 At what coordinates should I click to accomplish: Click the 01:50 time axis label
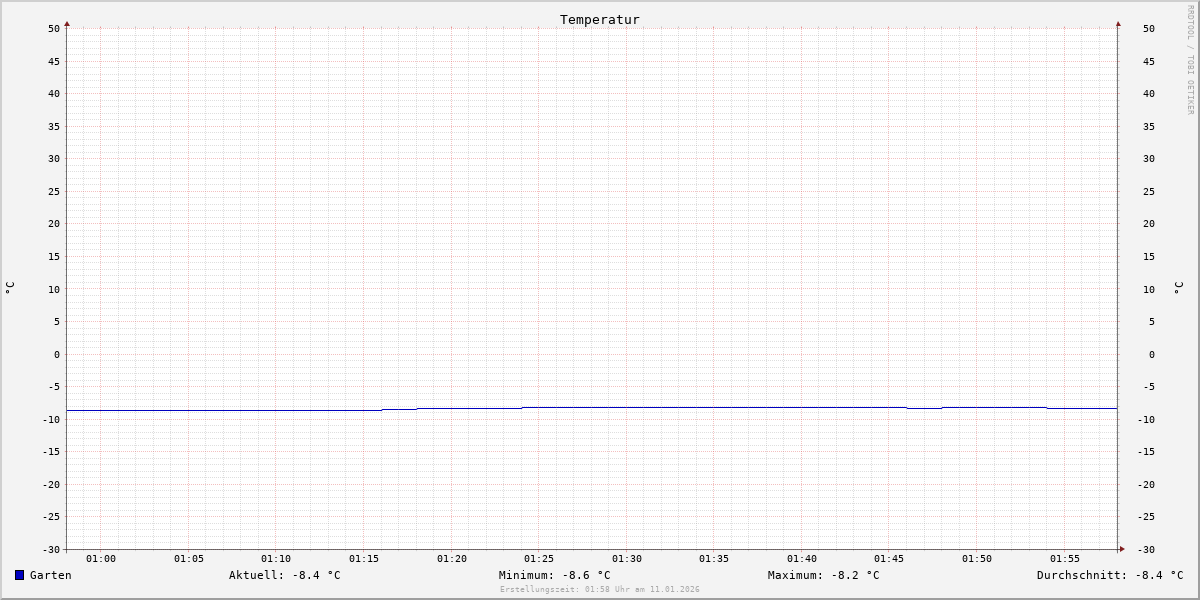977,559
